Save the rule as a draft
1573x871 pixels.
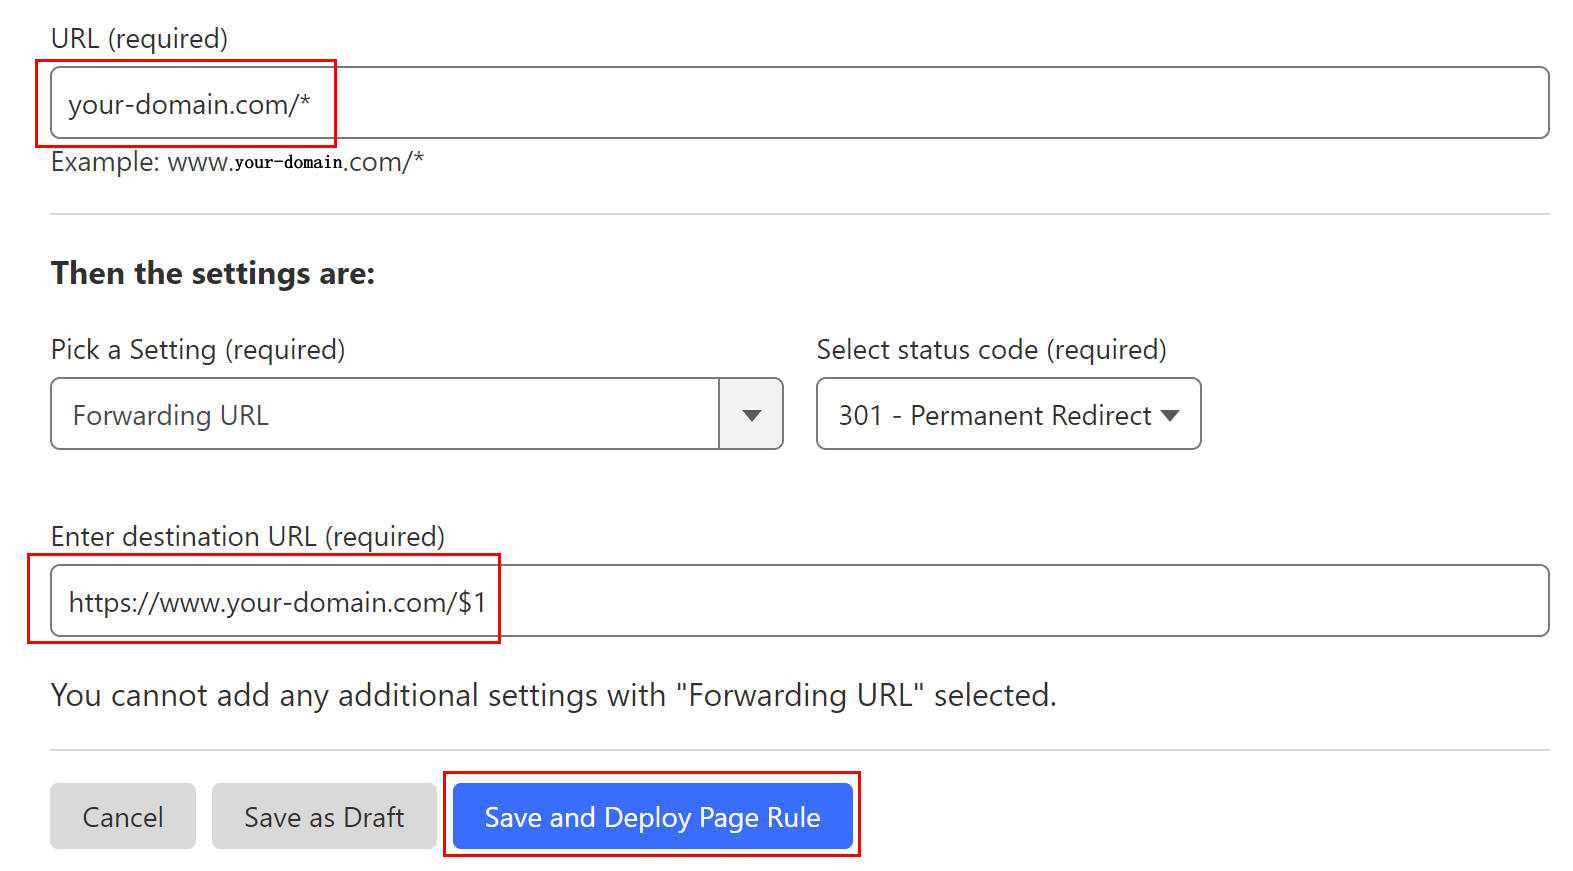pos(324,816)
